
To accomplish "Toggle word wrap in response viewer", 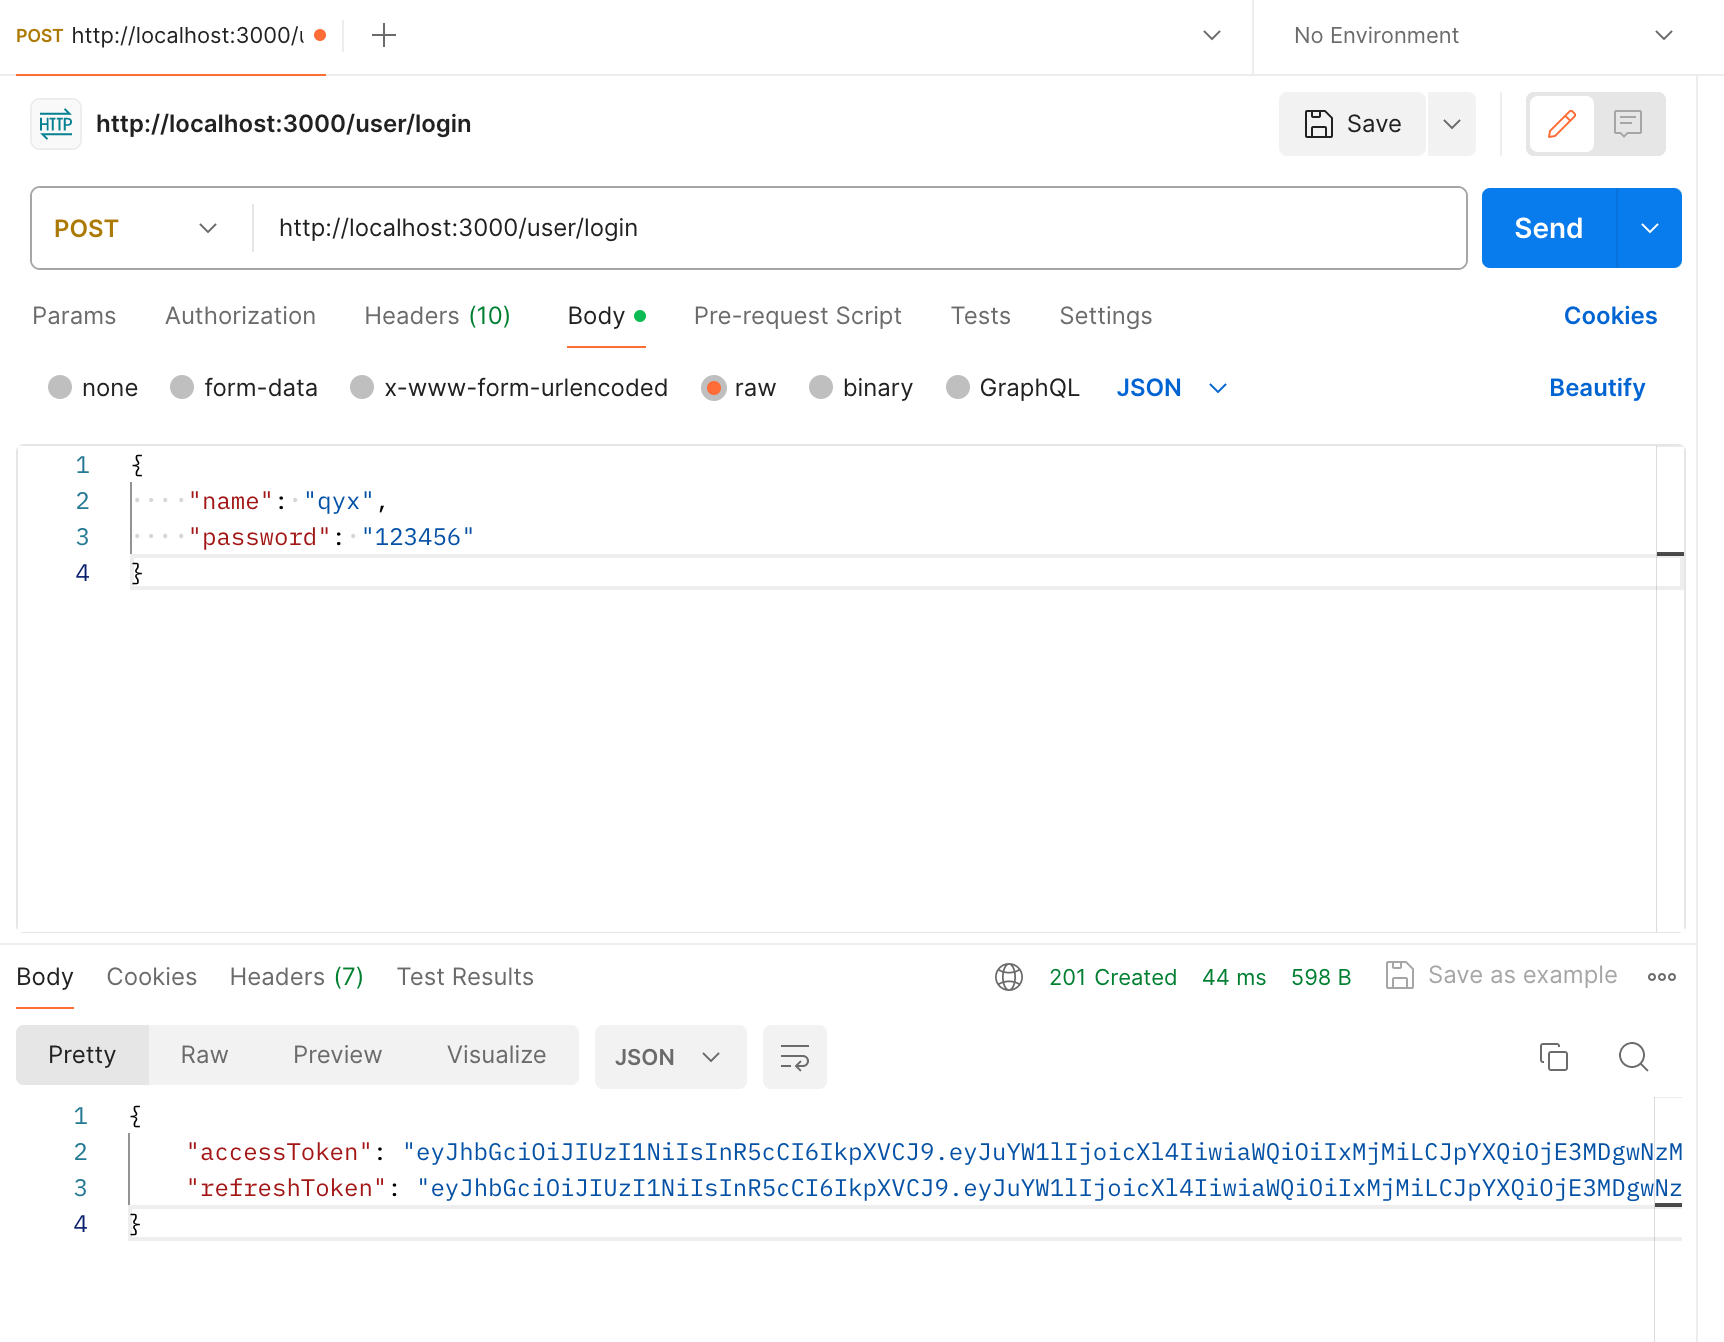I will click(x=795, y=1057).
